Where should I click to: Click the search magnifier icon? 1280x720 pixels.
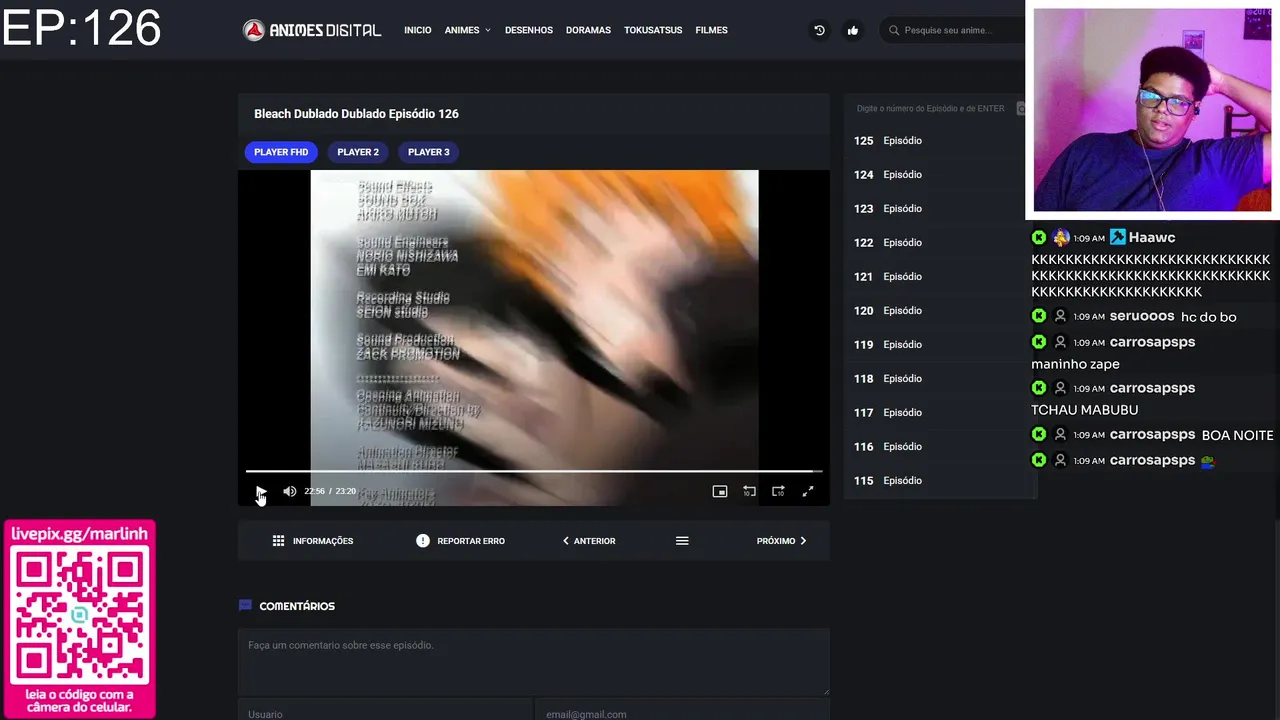(x=894, y=30)
